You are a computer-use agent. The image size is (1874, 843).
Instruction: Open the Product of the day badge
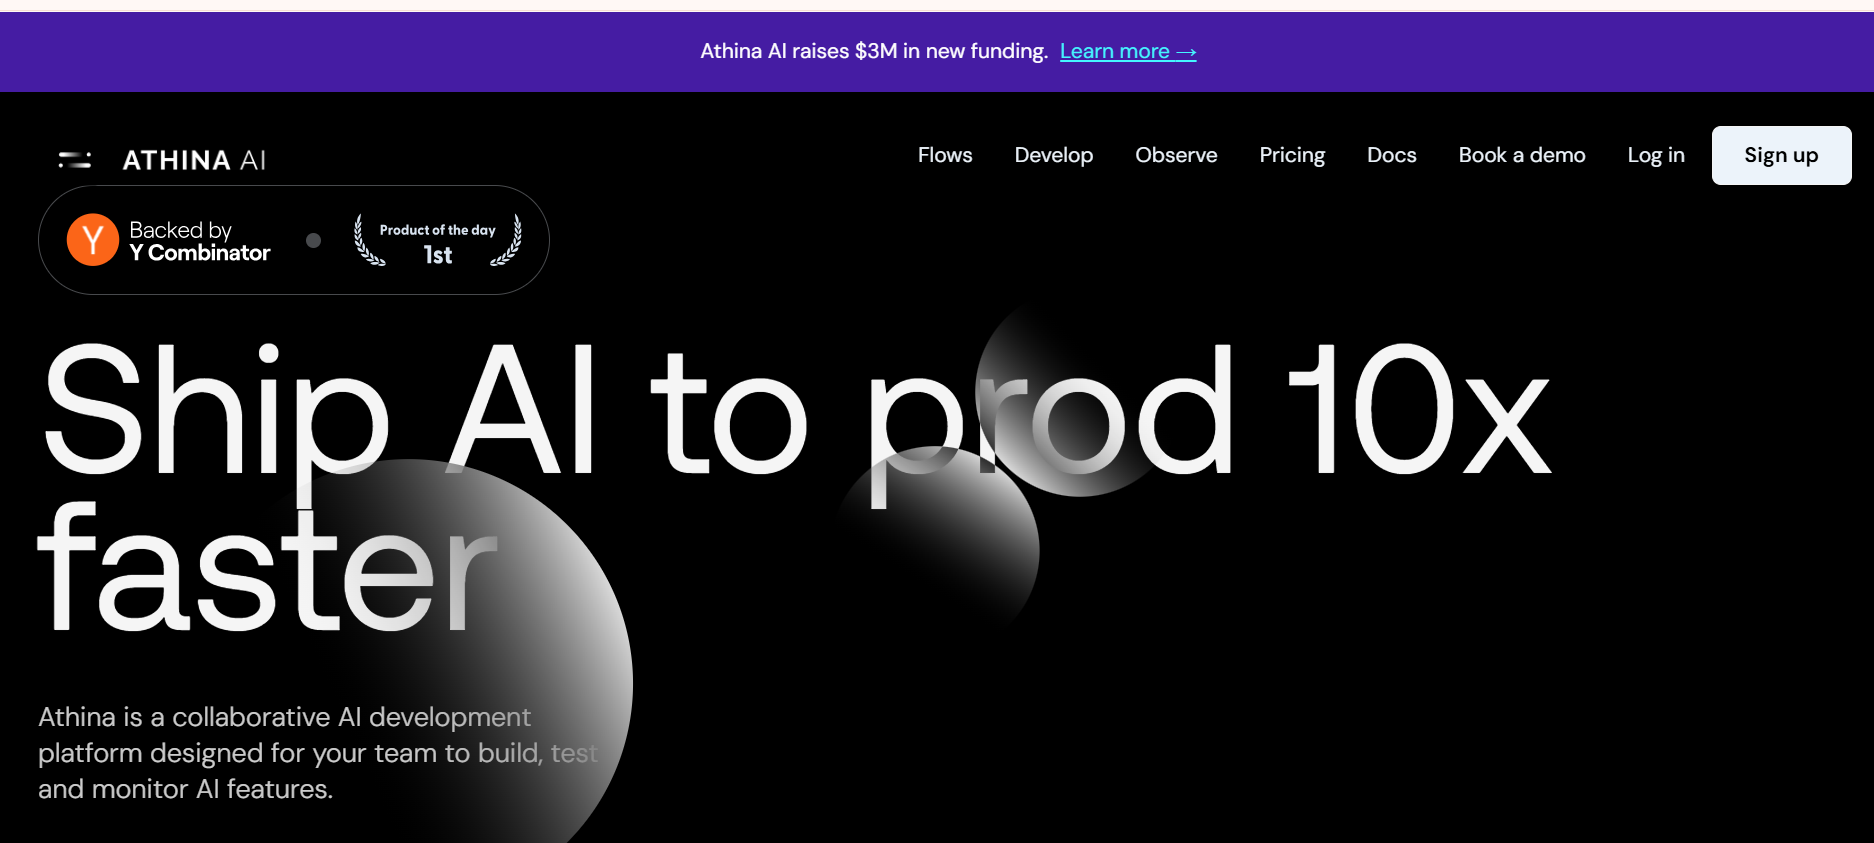[x=438, y=240]
